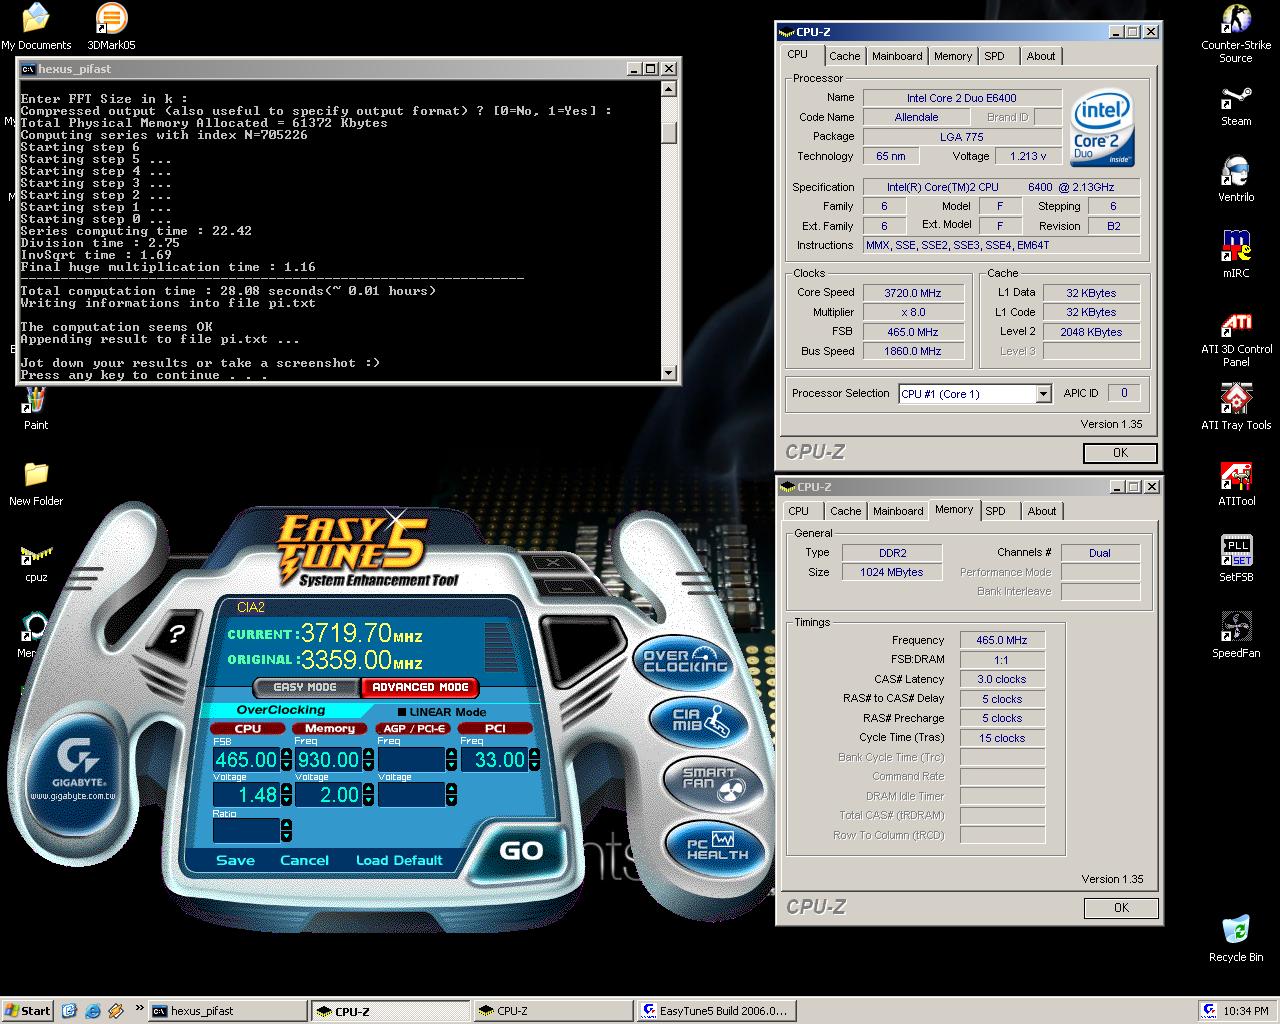Image resolution: width=1280 pixels, height=1024 pixels.
Task: Click the CPU FSB 465.00 value field
Action: (x=246, y=760)
